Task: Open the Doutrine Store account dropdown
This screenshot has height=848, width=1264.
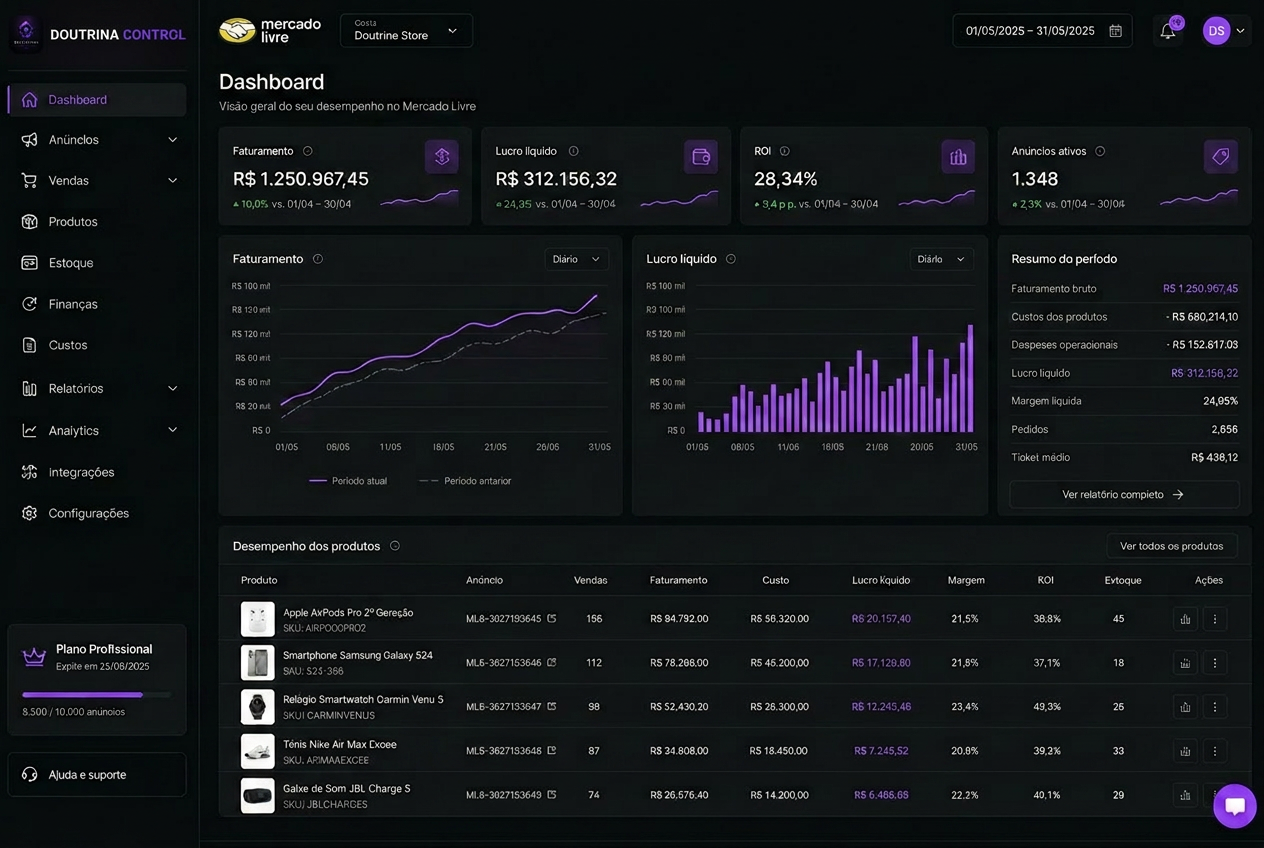Action: [406, 30]
